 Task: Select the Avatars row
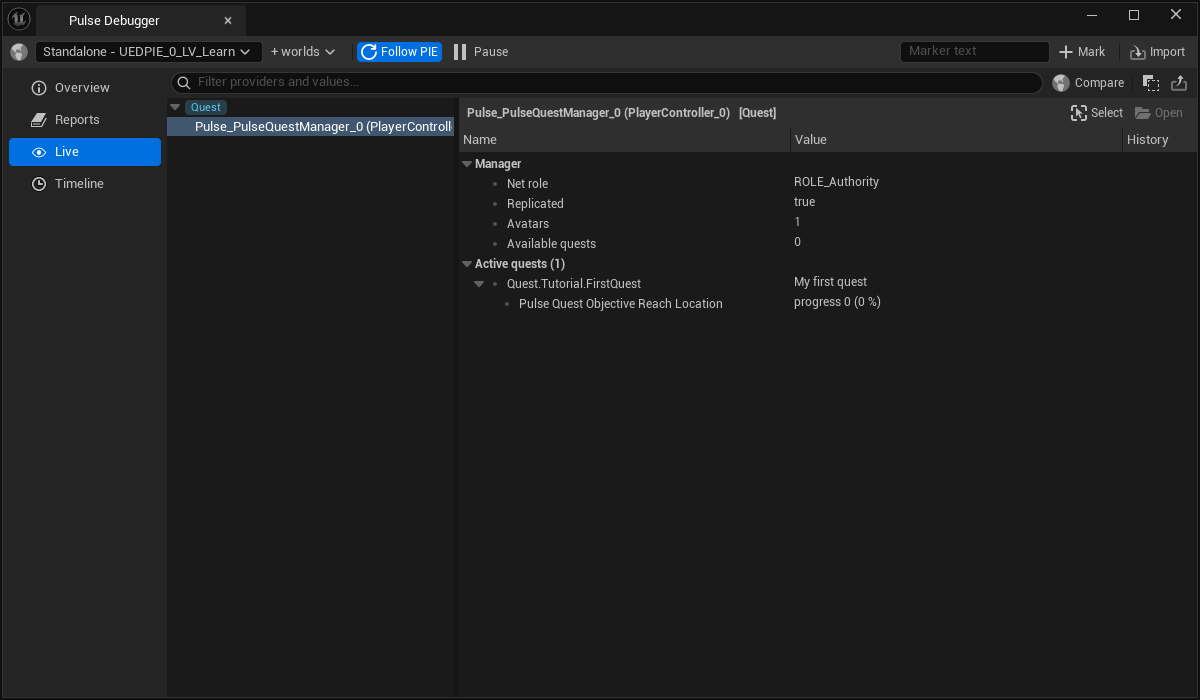tap(827, 224)
